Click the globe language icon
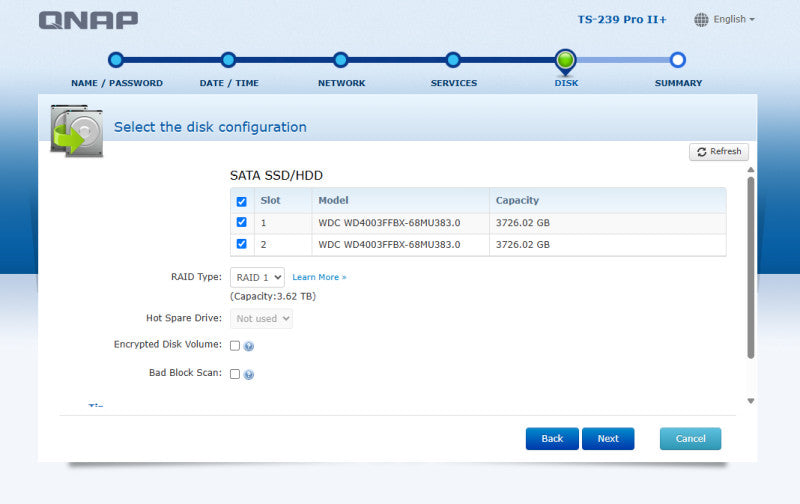This screenshot has width=800, height=504. tap(701, 19)
